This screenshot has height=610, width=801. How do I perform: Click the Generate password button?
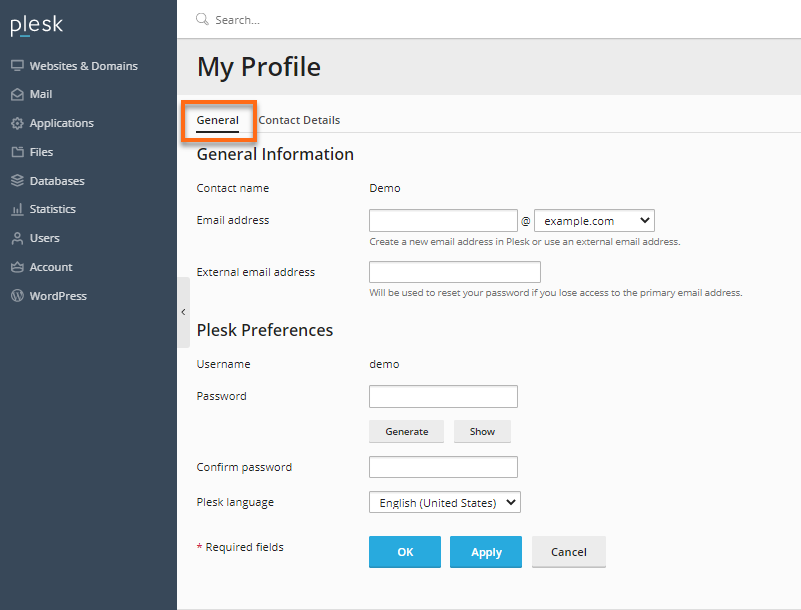pos(406,431)
